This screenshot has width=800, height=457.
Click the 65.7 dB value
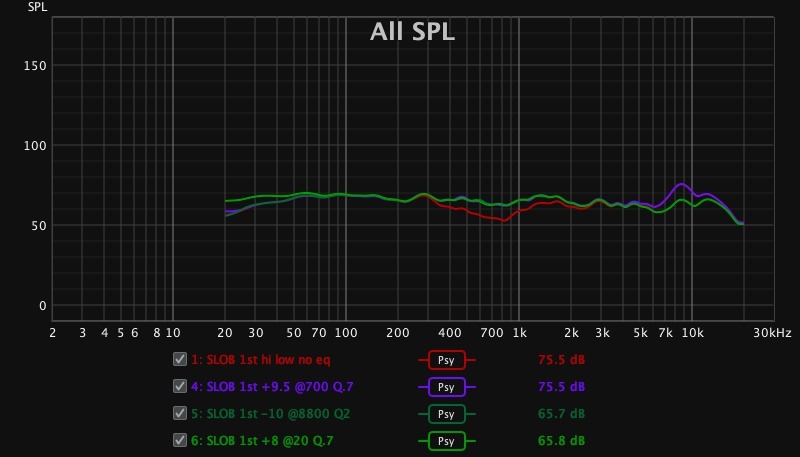tap(561, 414)
